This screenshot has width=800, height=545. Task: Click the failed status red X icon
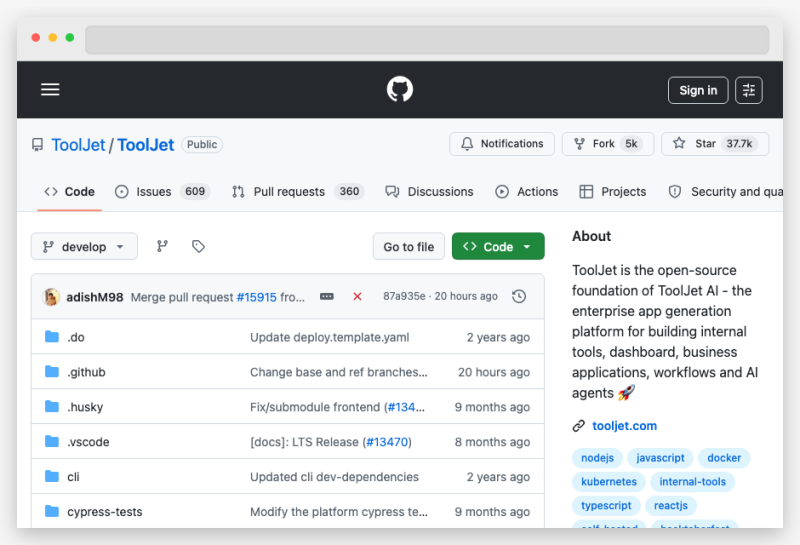click(357, 297)
